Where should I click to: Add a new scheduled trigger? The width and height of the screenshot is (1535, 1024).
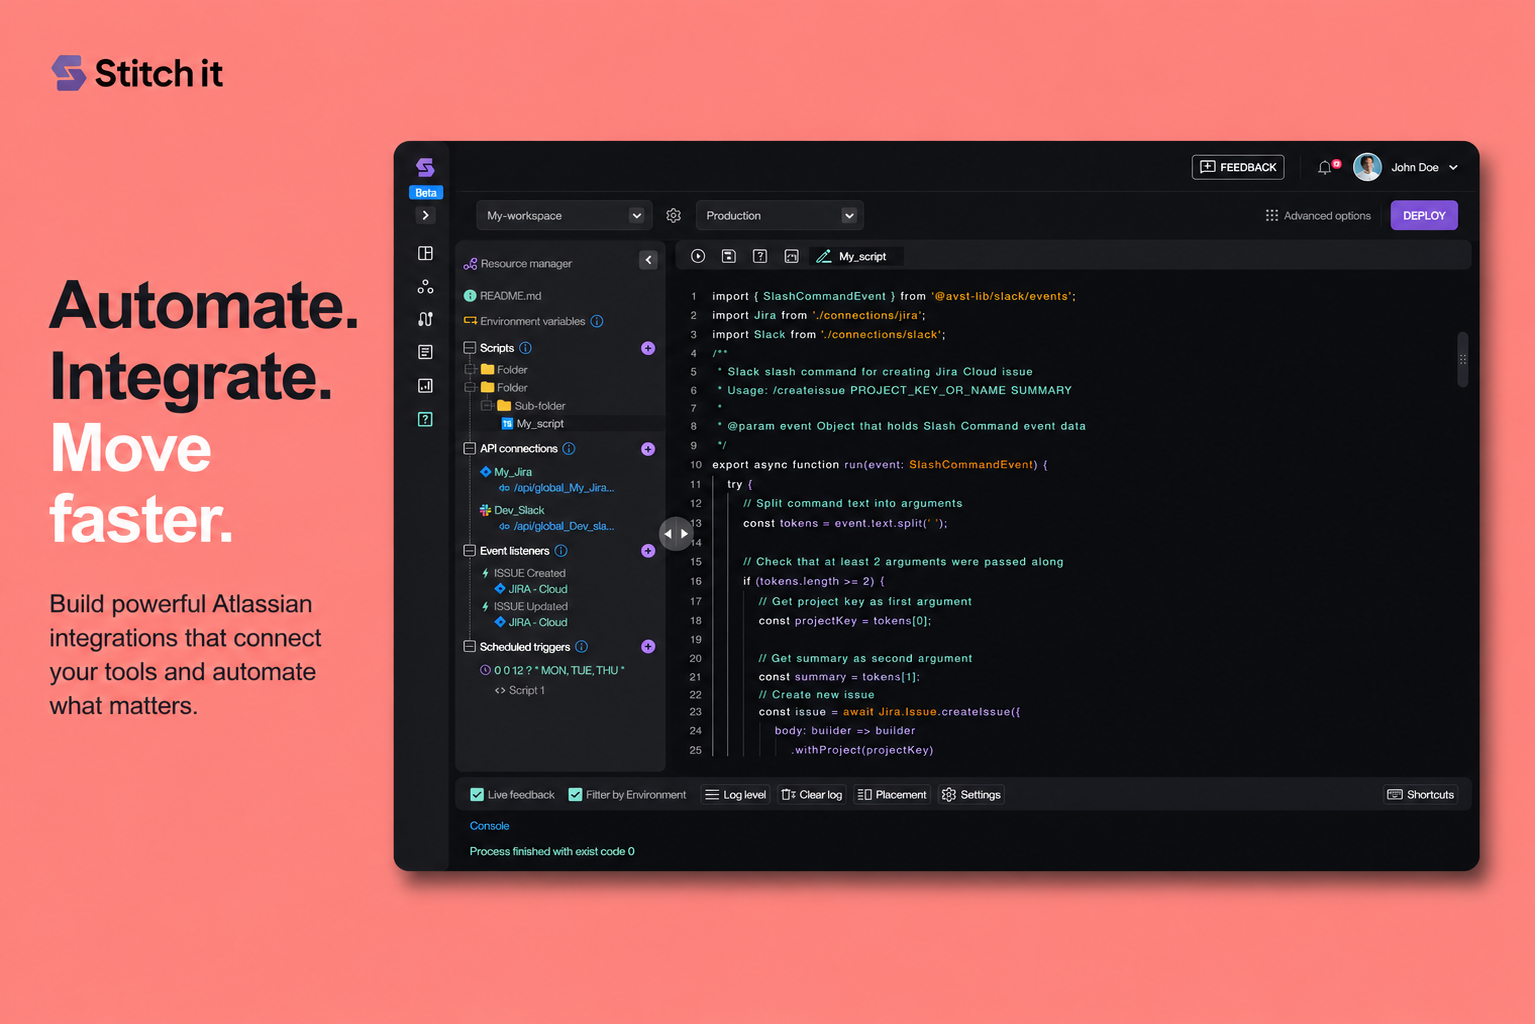coord(648,647)
